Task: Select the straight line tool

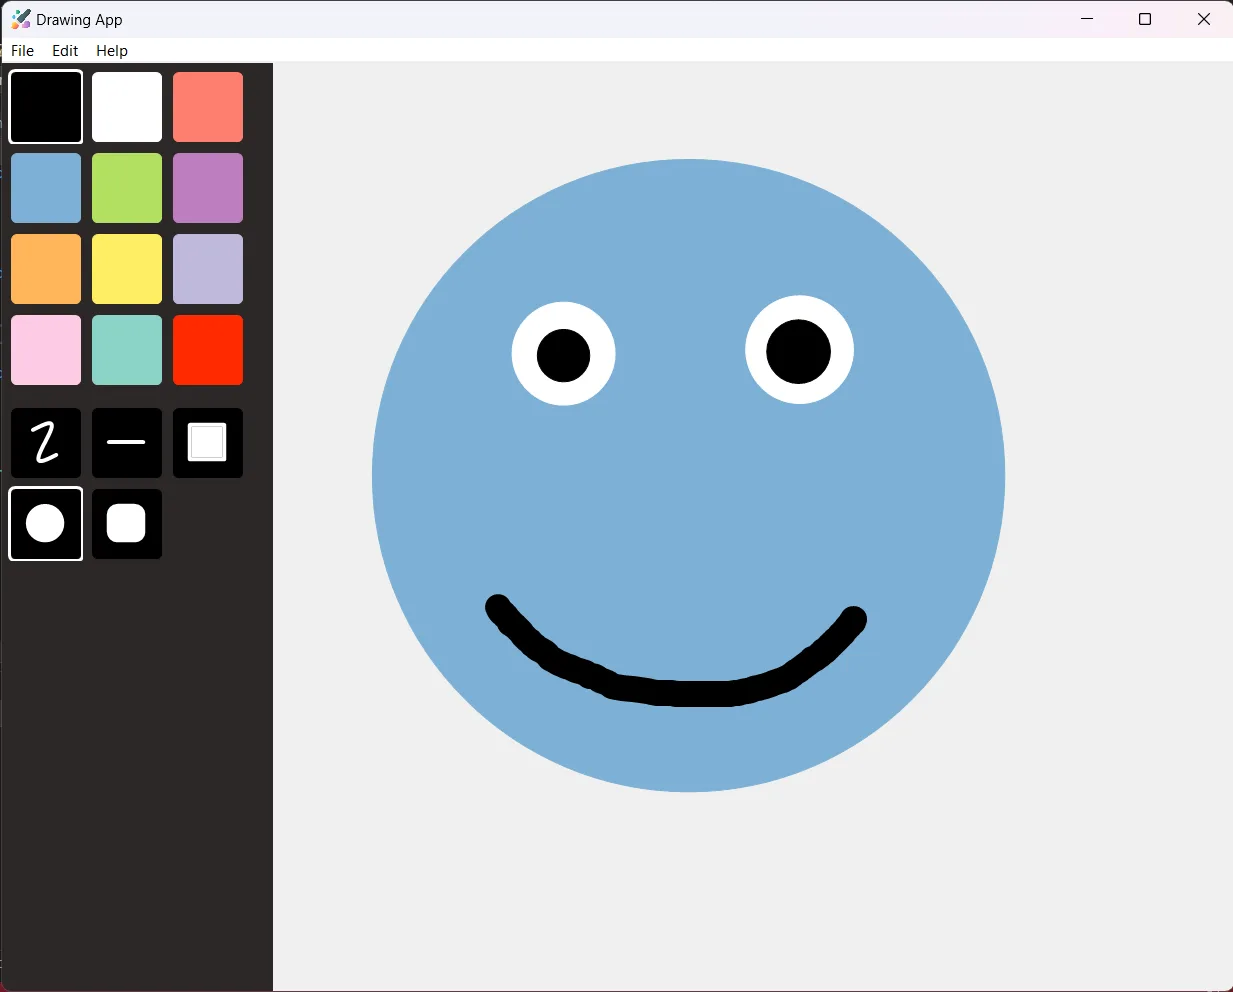Action: click(x=127, y=442)
